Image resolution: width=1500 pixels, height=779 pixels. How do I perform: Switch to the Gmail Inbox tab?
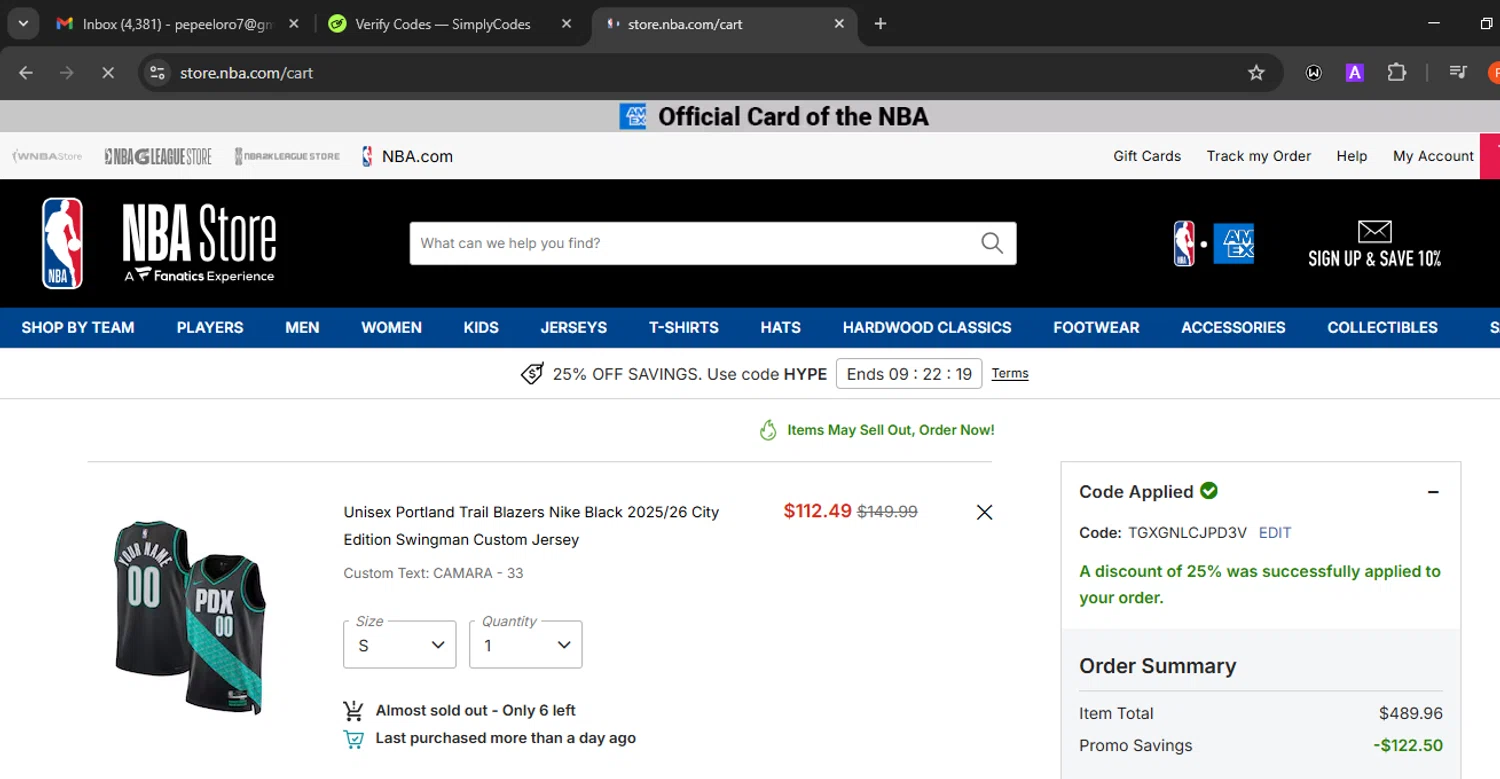(178, 24)
